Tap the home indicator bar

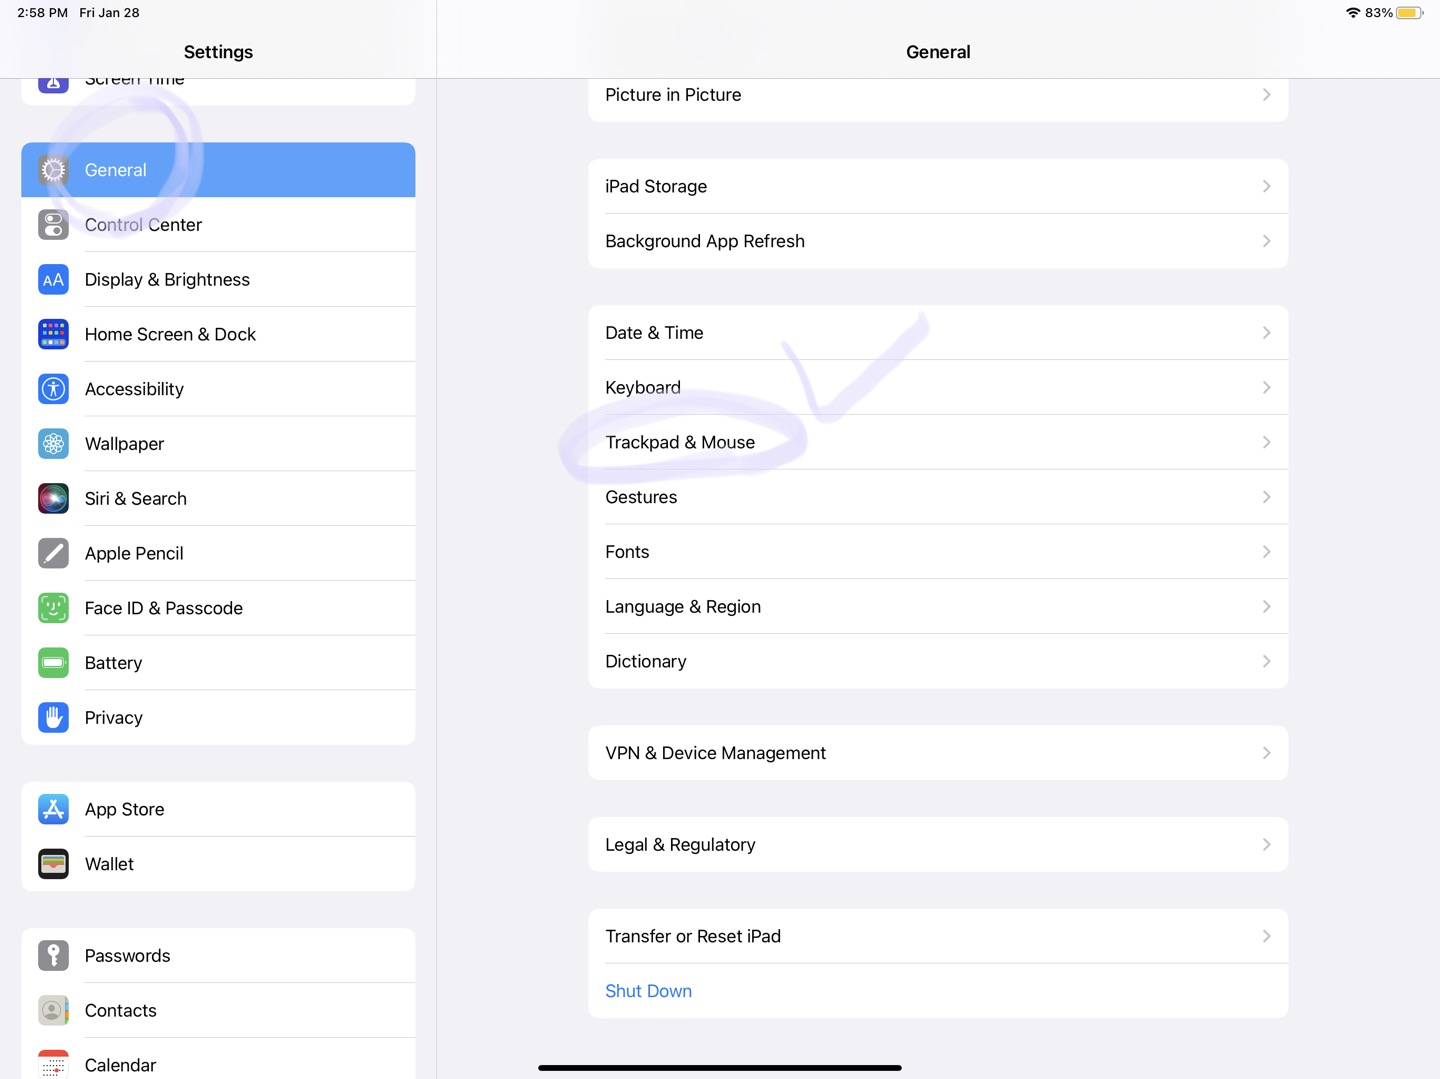pos(720,1068)
